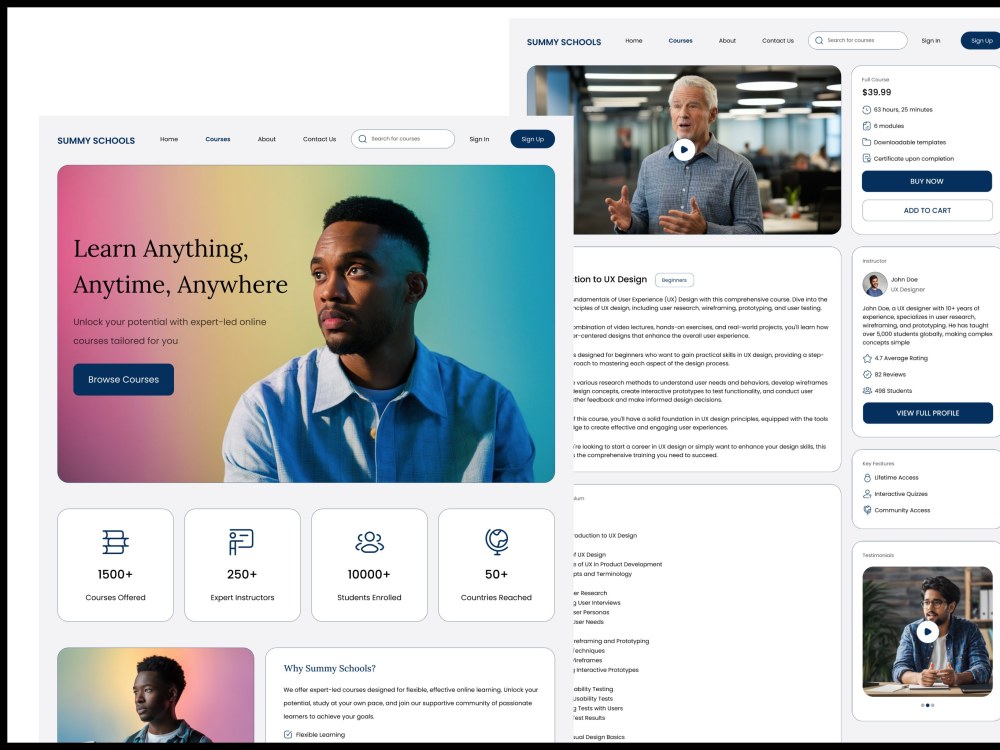This screenshot has width=1000, height=750.
Task: Open Contact Us in the course page navigation
Action: pyautogui.click(x=778, y=40)
